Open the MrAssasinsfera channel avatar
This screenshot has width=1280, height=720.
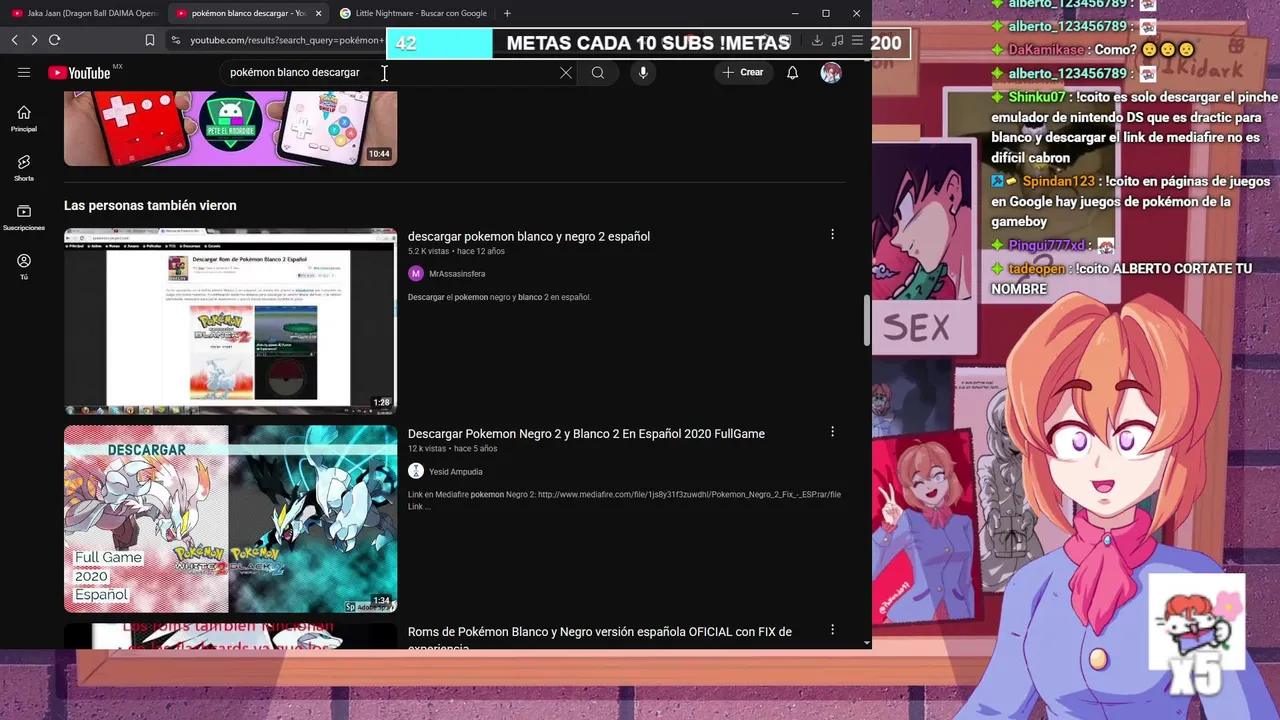point(416,273)
